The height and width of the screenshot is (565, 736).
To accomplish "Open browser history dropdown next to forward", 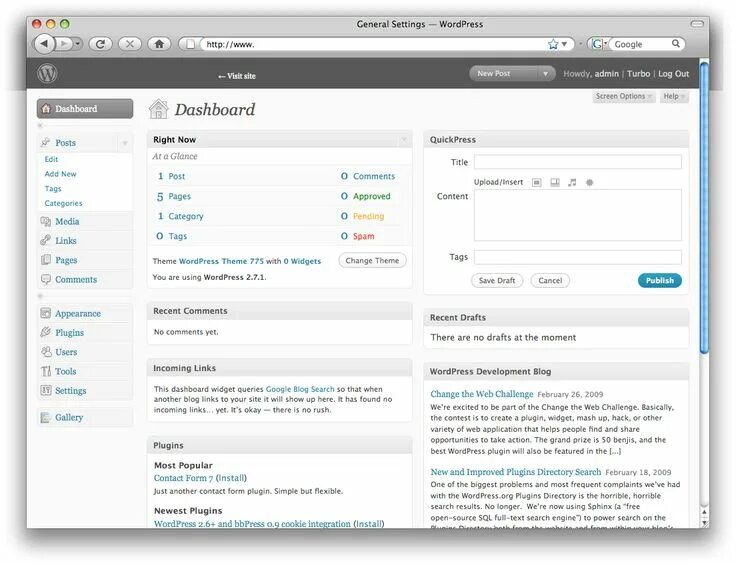I will point(77,44).
